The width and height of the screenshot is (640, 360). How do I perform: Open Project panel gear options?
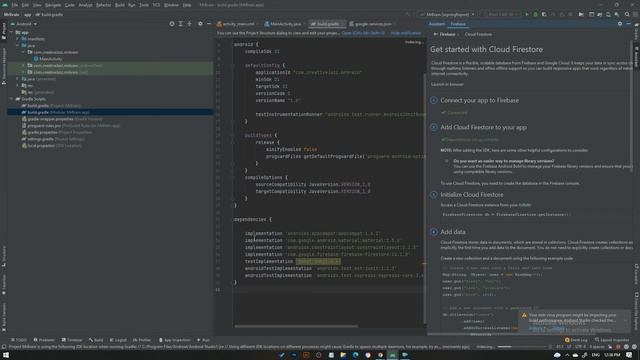click(200, 24)
